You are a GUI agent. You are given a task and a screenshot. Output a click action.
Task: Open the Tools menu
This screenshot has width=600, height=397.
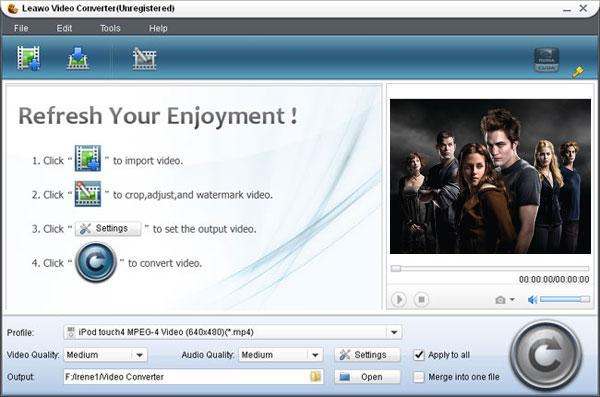click(x=110, y=28)
